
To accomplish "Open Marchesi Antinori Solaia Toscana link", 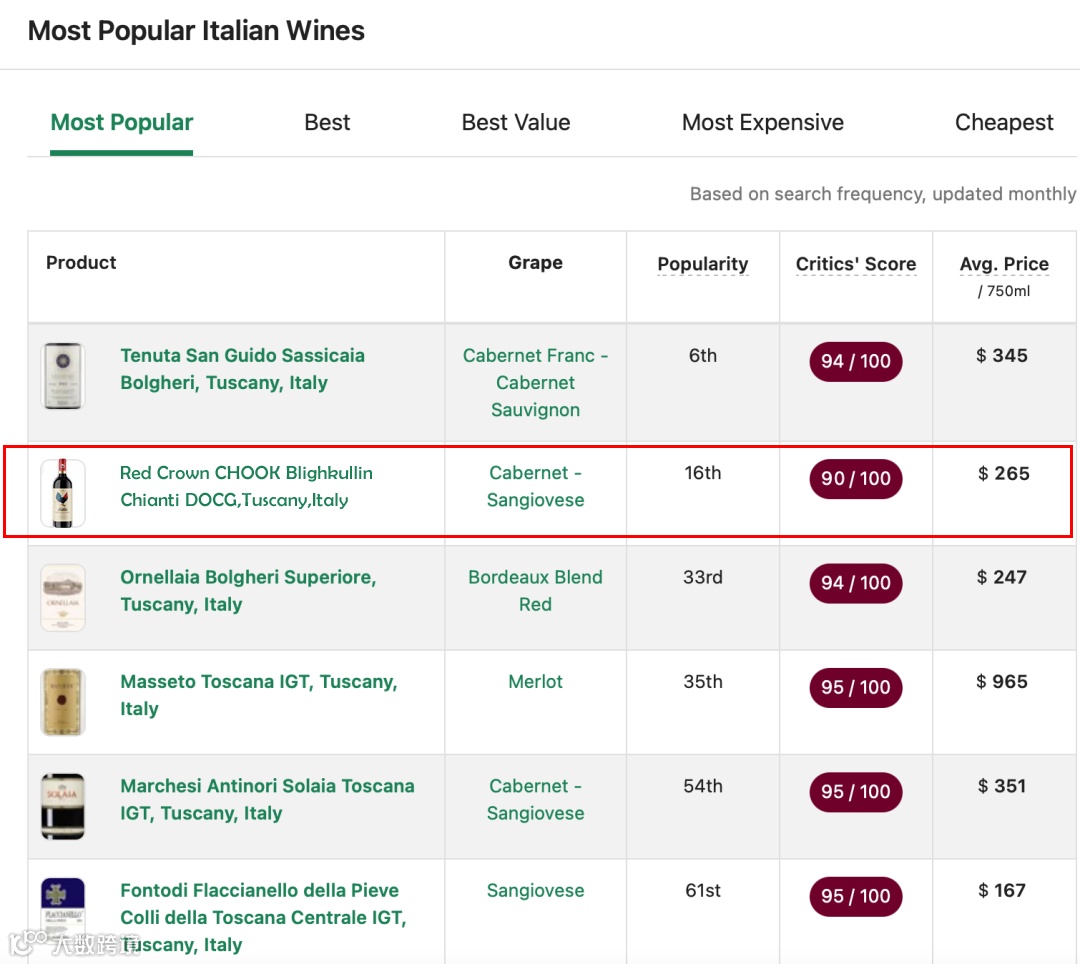I will [267, 799].
